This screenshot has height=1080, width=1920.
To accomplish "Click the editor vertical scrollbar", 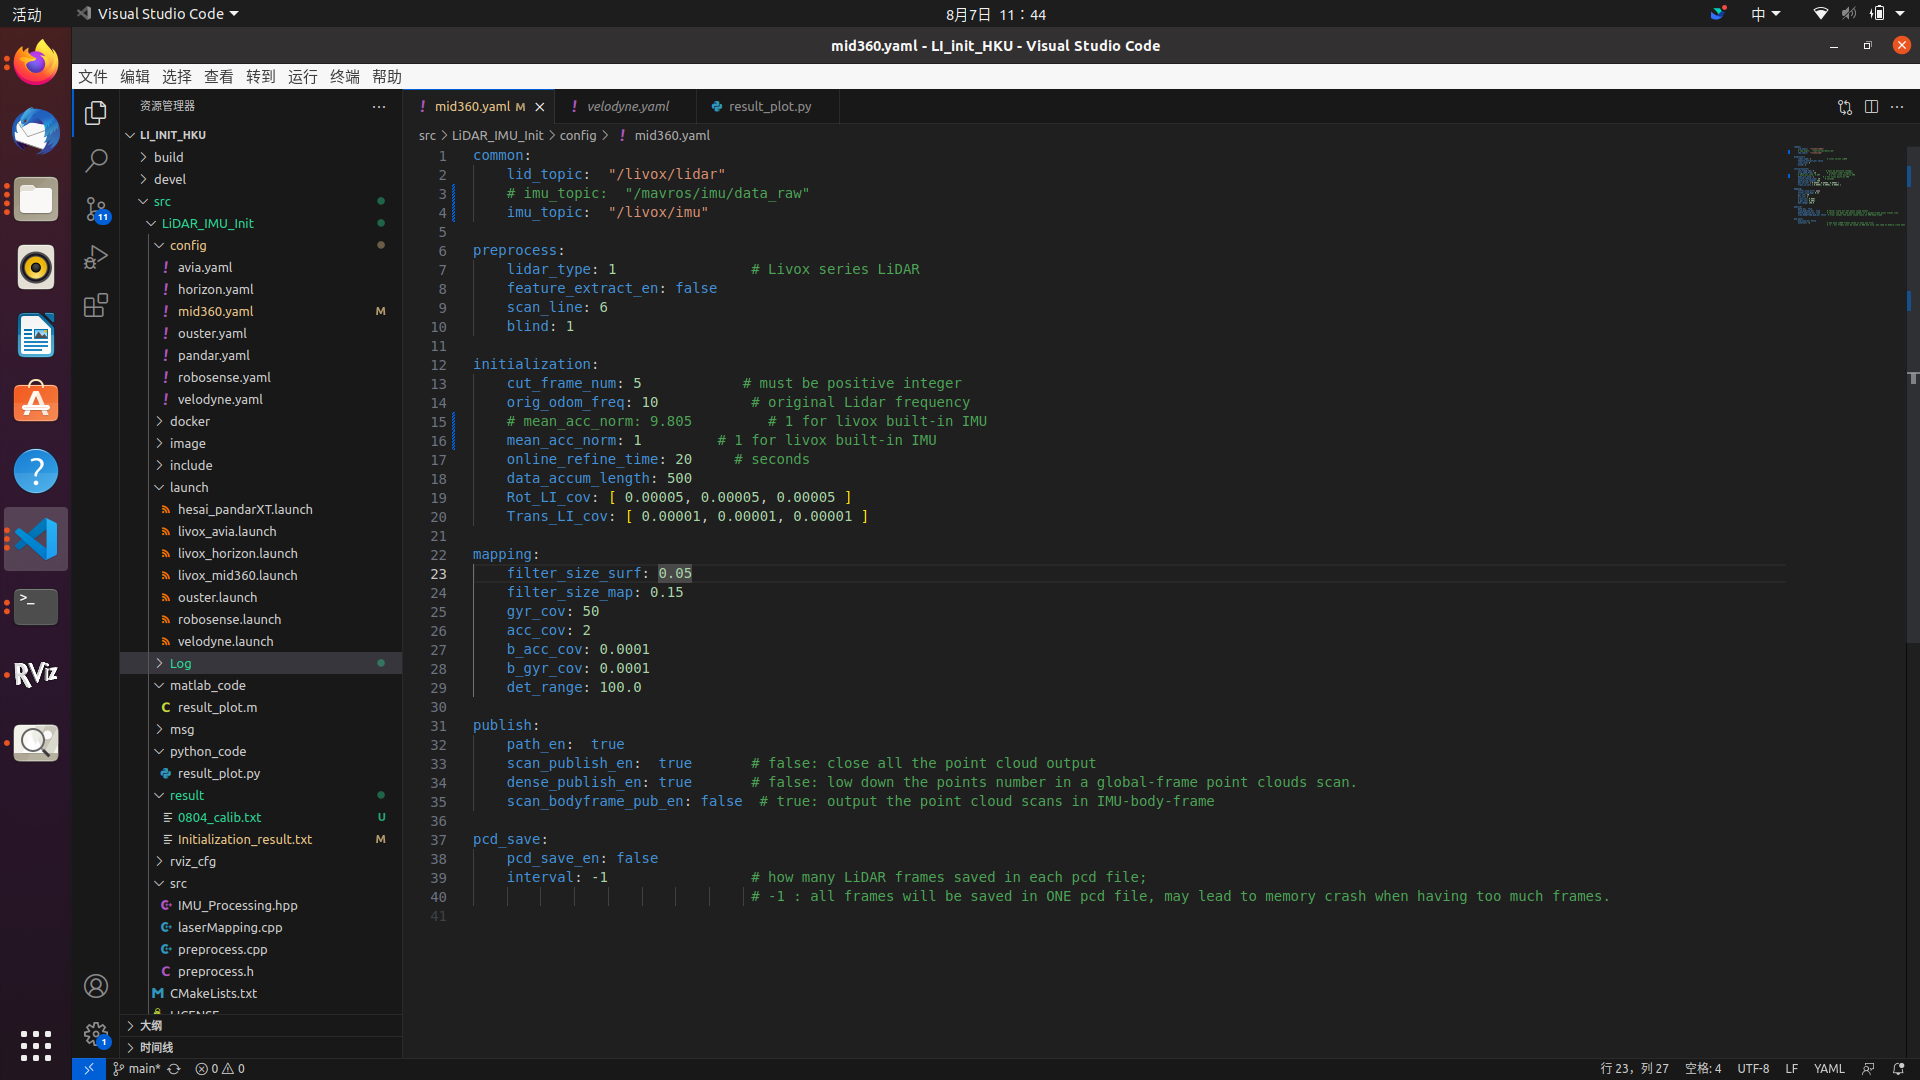I will point(1912,400).
